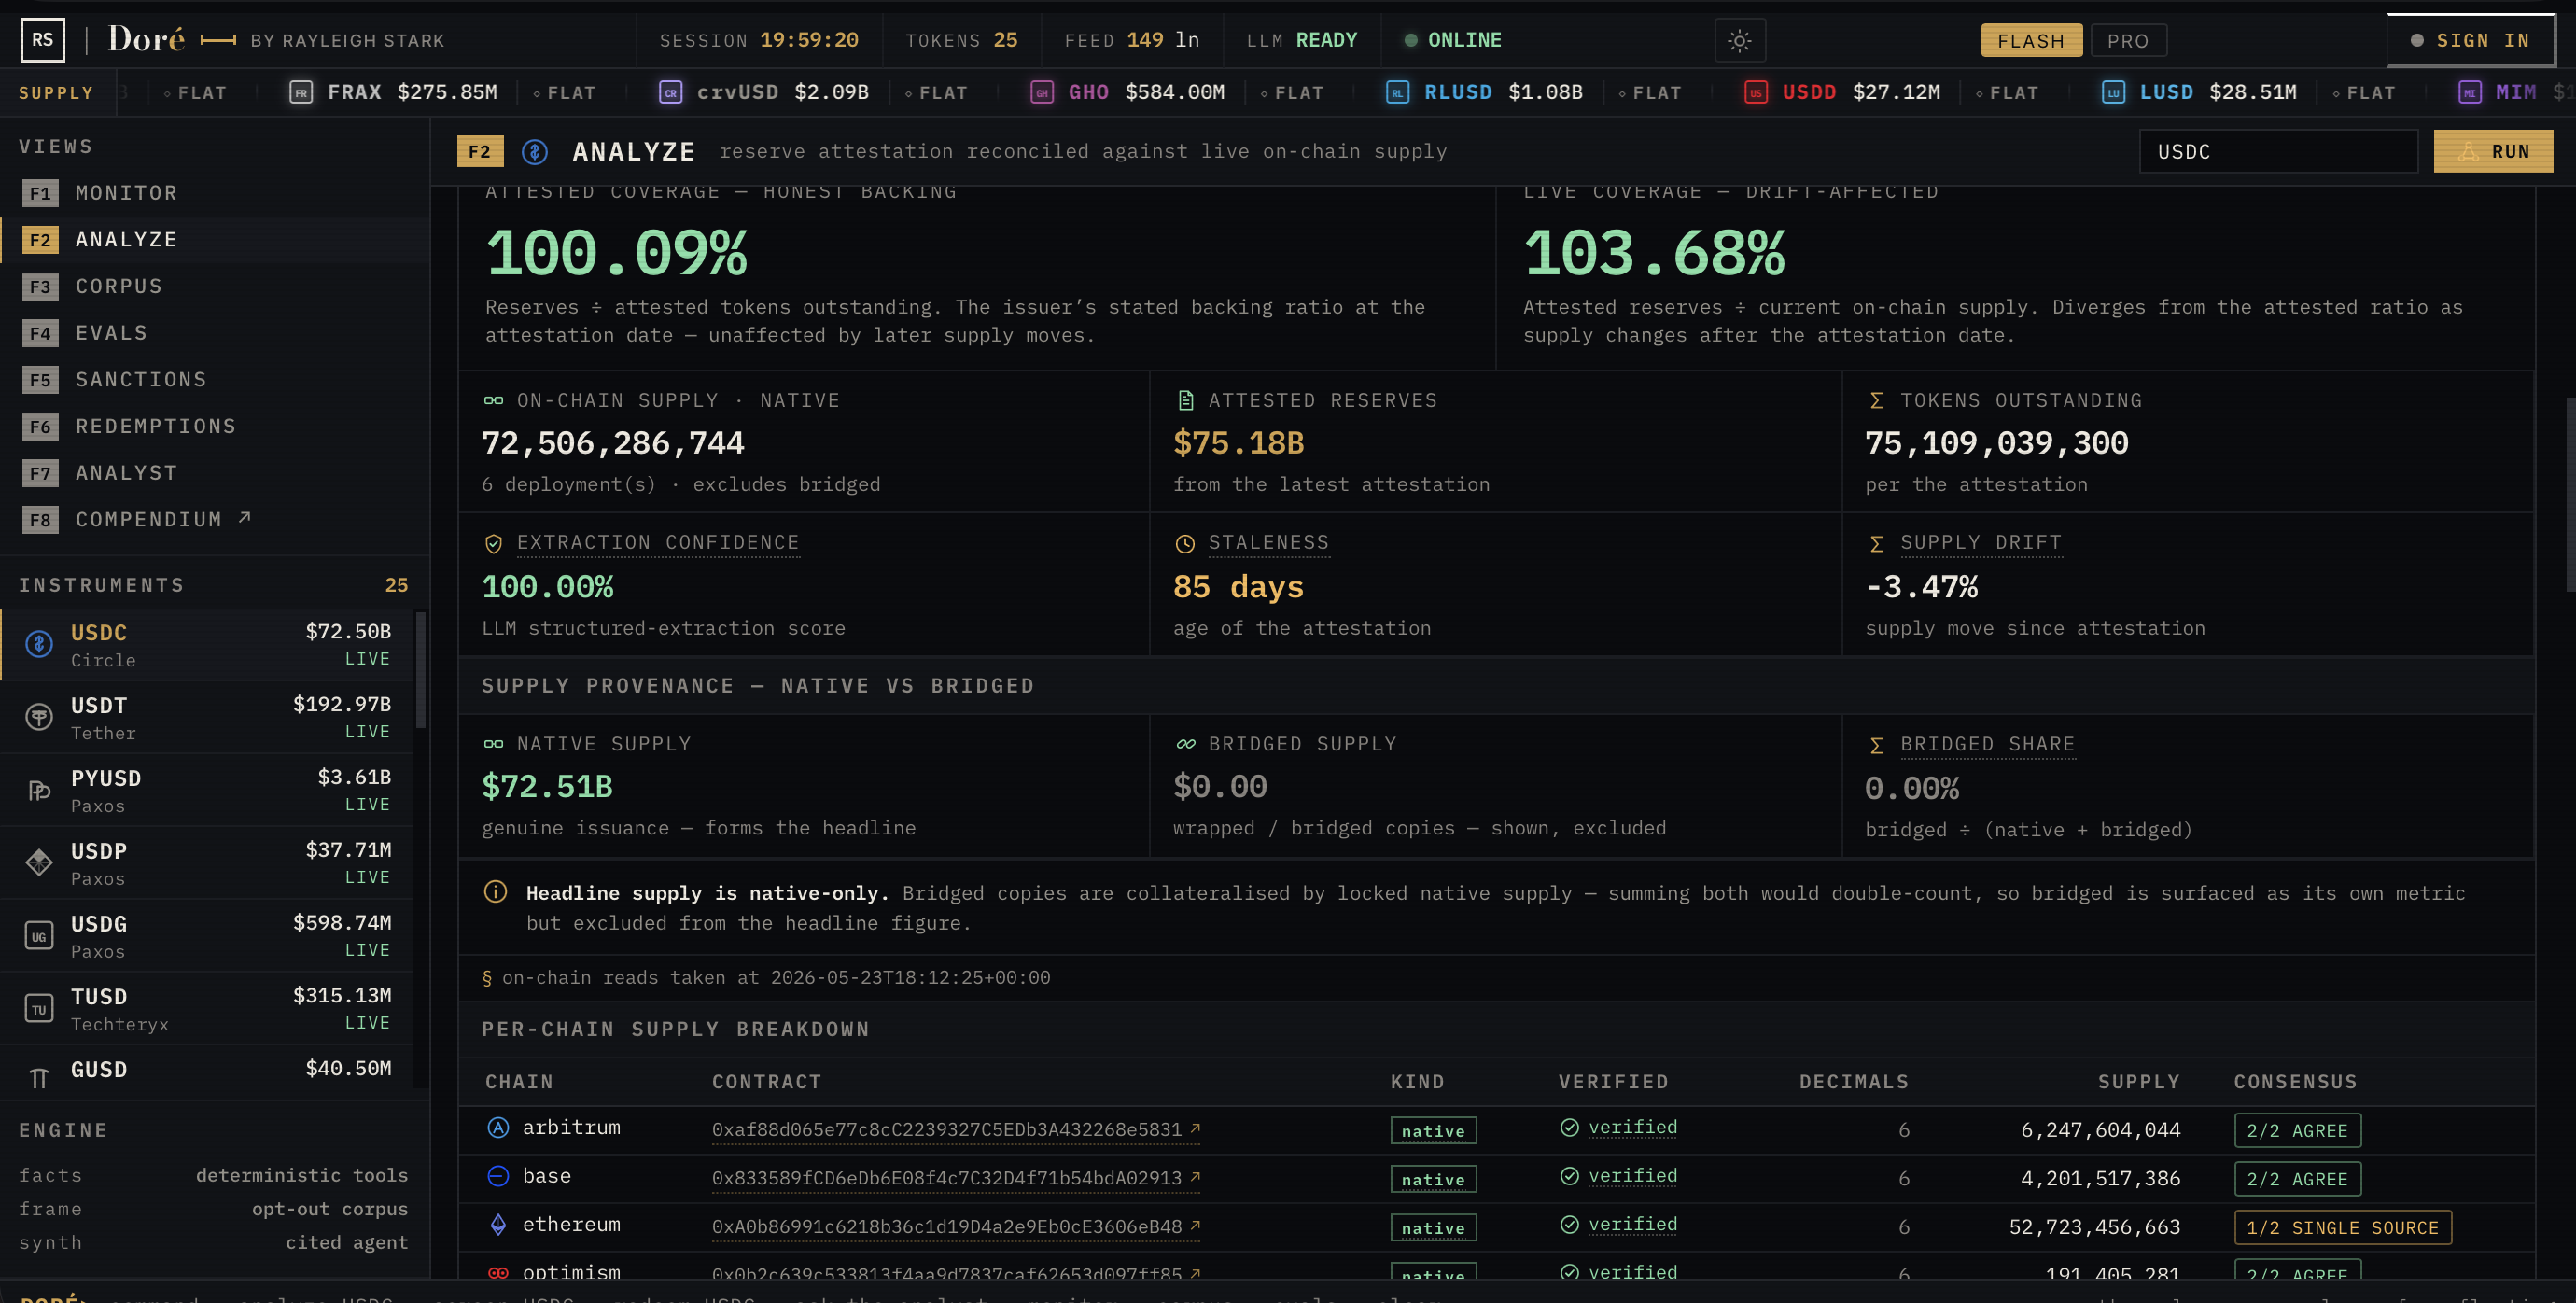Click the RLUSD ticker icon

pos(1397,93)
